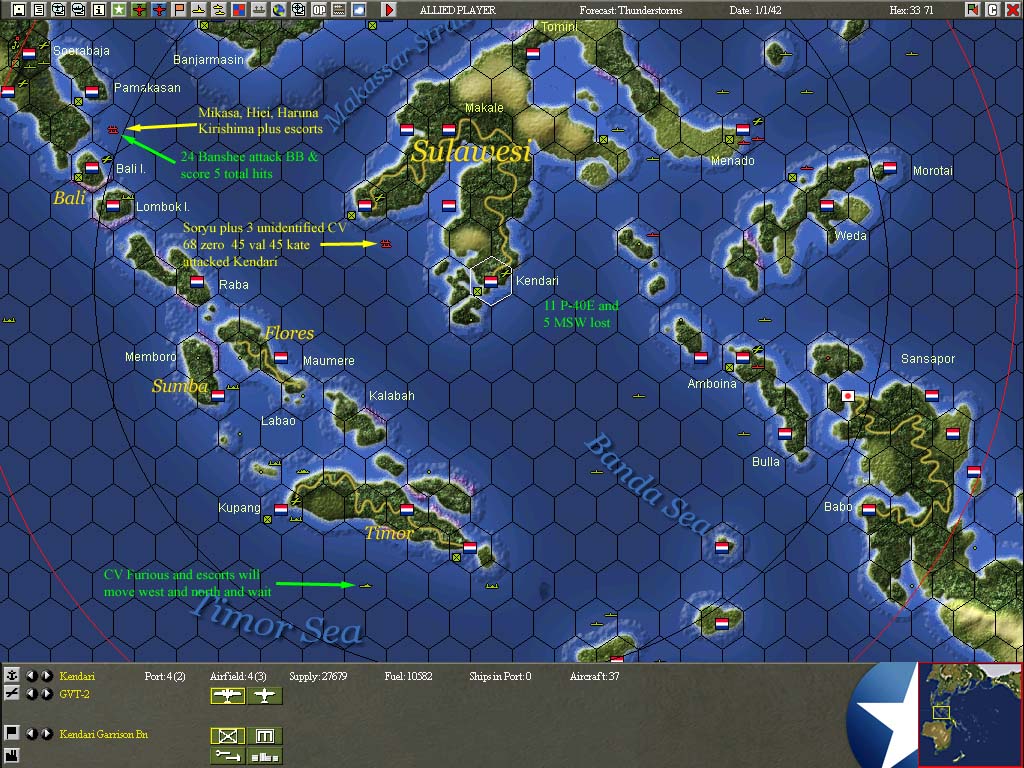Image resolution: width=1024 pixels, height=768 pixels.
Task: Click the 'Forecast: Thunderstorms' status text
Action: tap(631, 10)
